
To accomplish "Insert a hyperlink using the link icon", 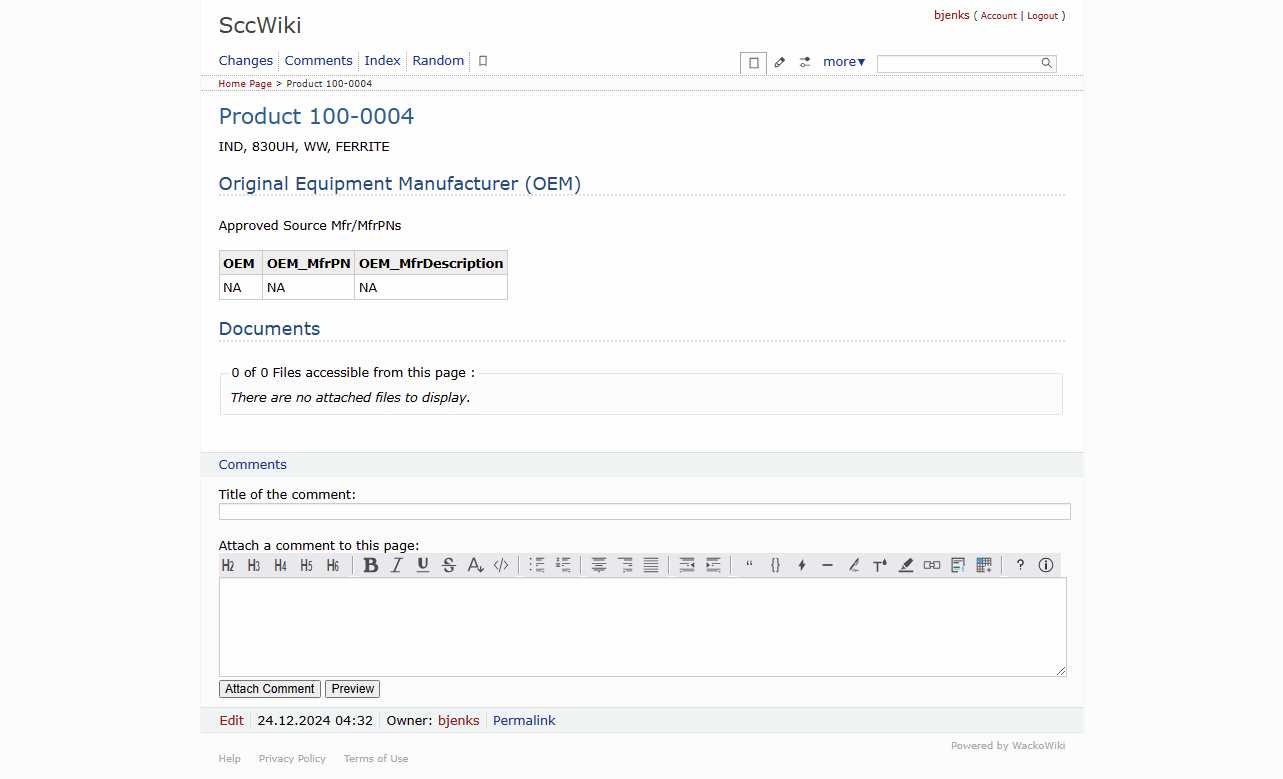I will (x=932, y=565).
